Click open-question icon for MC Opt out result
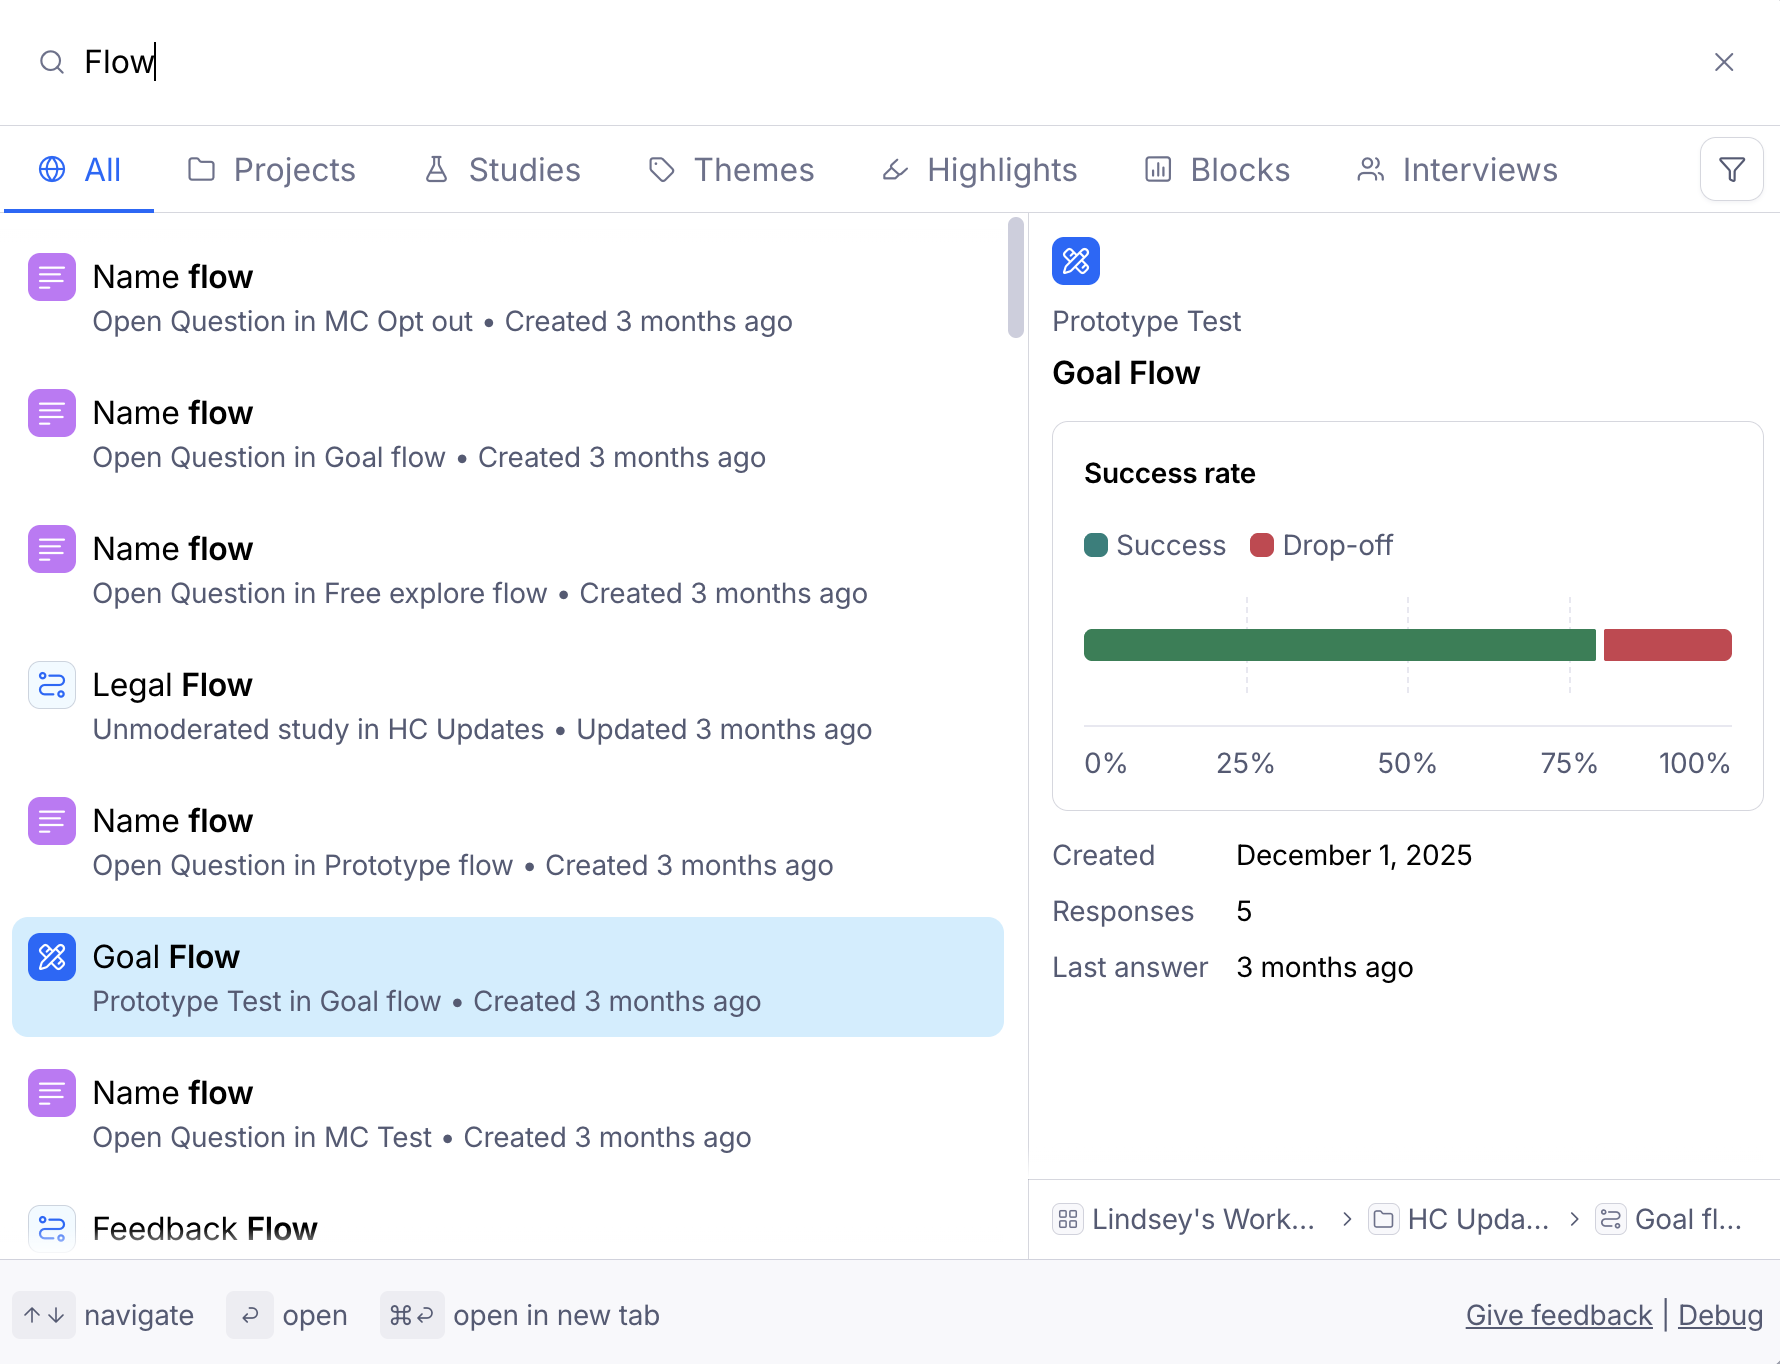The width and height of the screenshot is (1780, 1364). coord(52,277)
